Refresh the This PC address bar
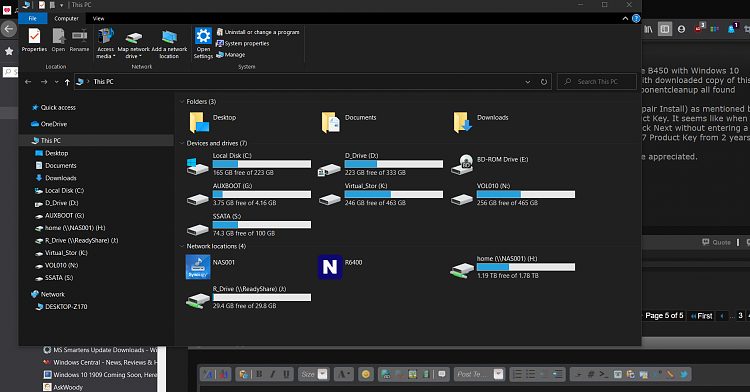Image resolution: width=750 pixels, height=392 pixels. coord(544,82)
